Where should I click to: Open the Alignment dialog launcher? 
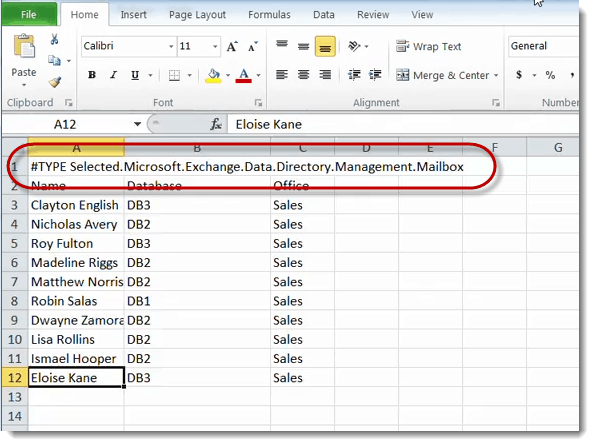(x=496, y=103)
